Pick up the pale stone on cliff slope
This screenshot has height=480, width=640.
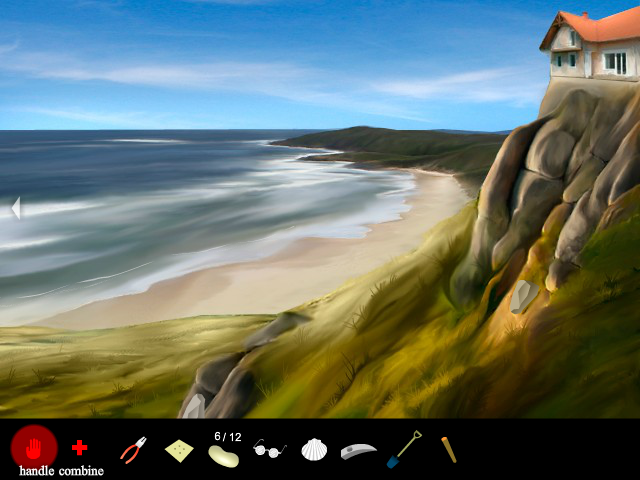524,297
